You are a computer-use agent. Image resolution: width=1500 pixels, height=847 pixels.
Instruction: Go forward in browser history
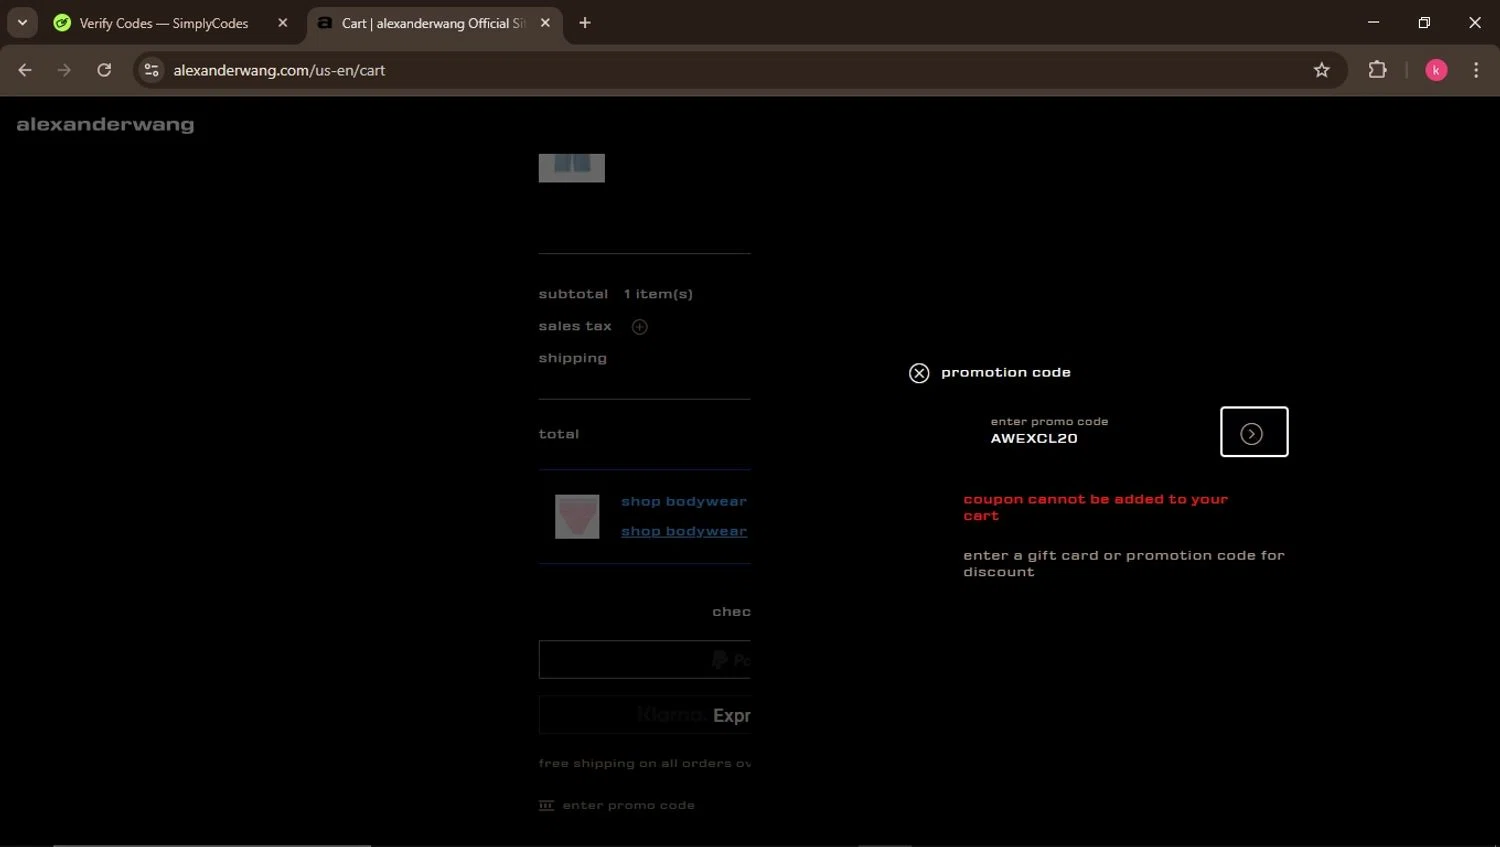click(x=64, y=70)
